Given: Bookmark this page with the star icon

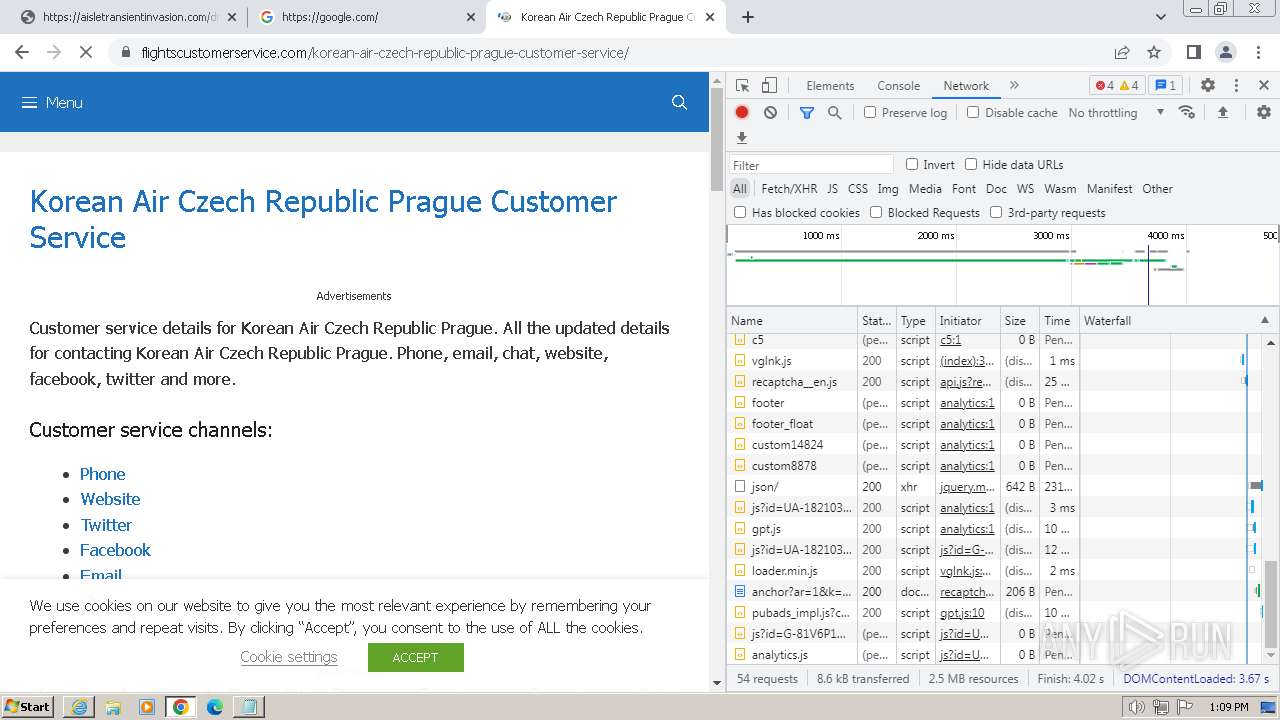Looking at the screenshot, I should tap(1154, 52).
